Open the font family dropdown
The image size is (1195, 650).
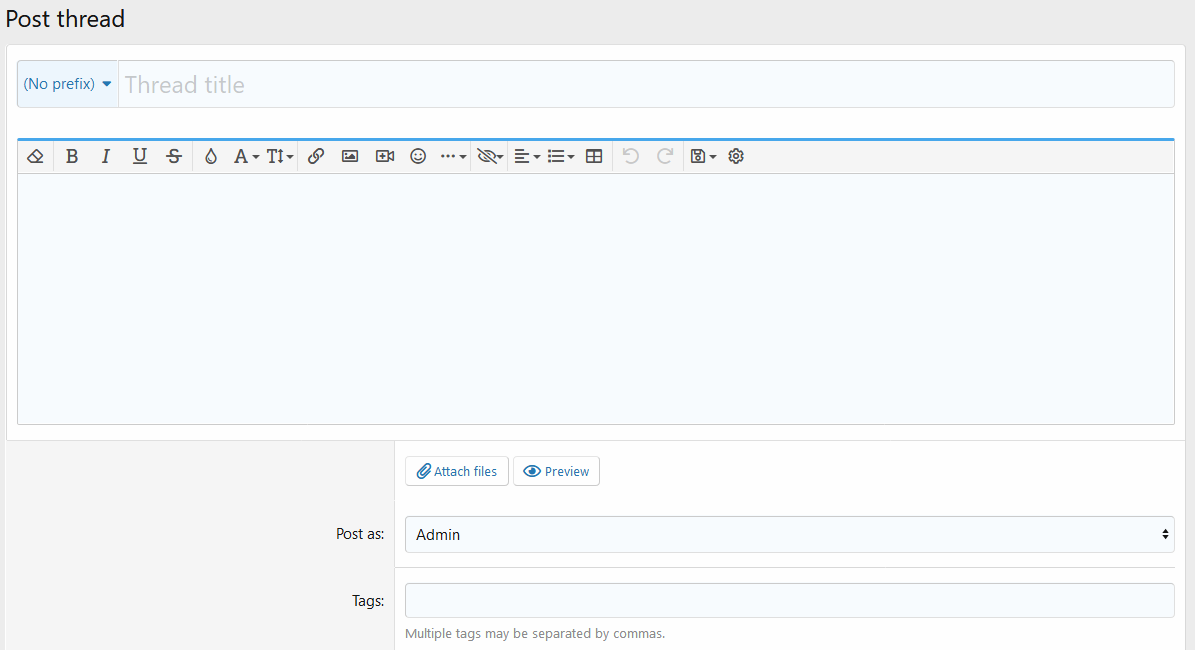pyautogui.click(x=245, y=156)
